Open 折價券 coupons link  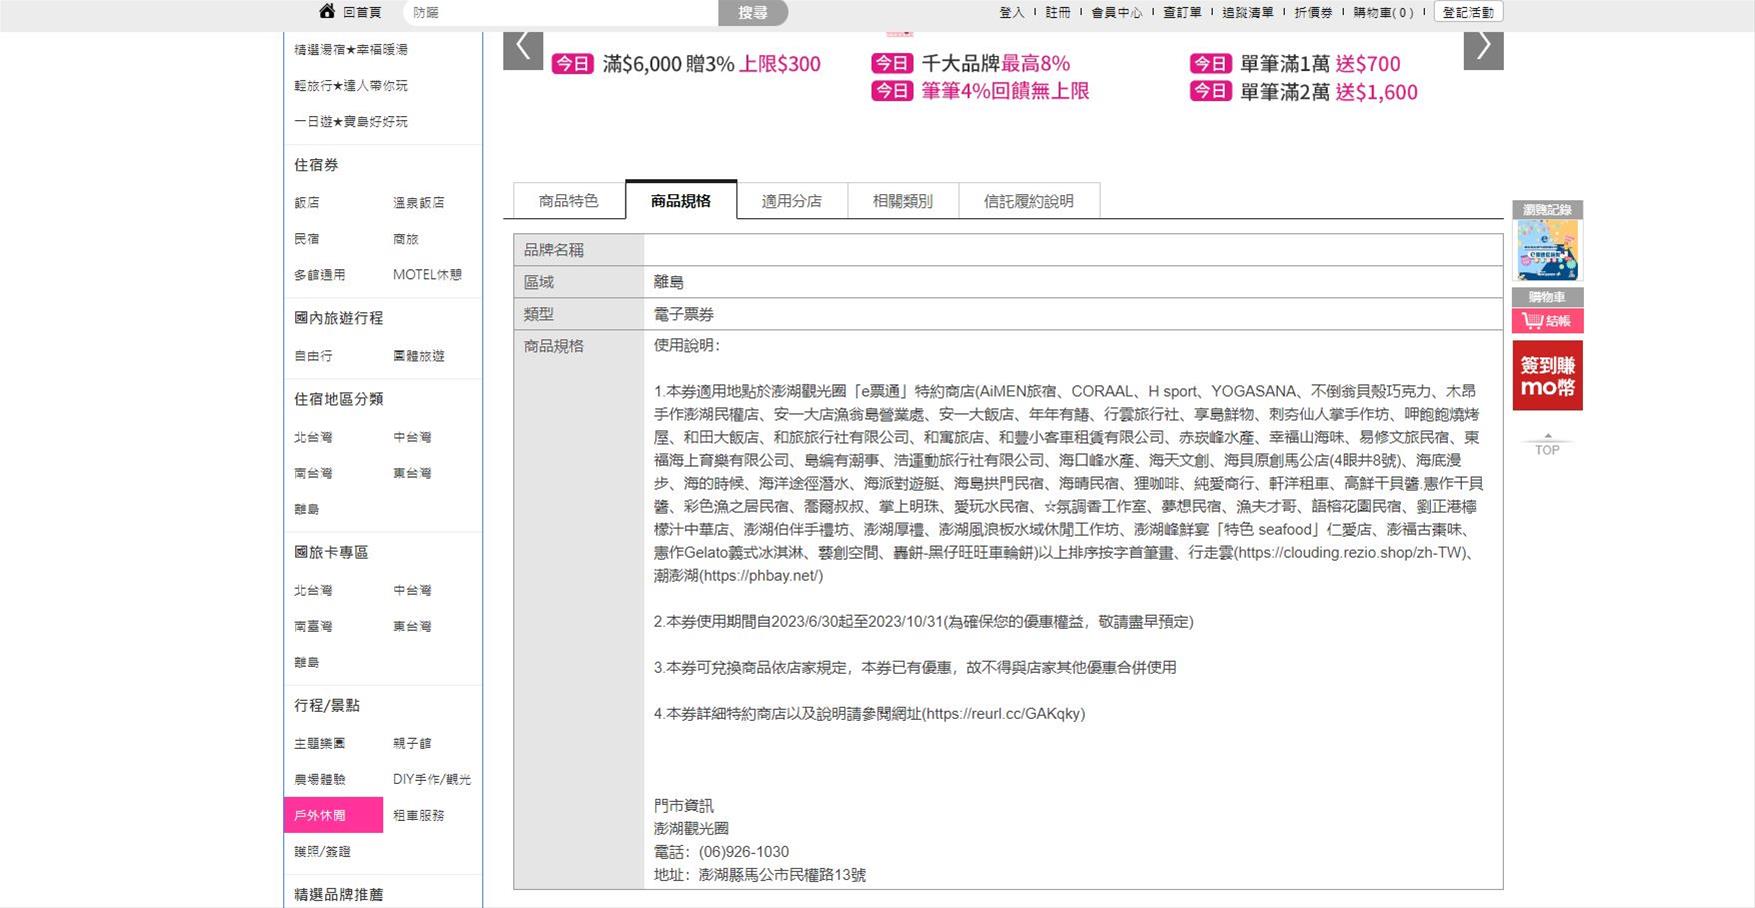[1313, 13]
